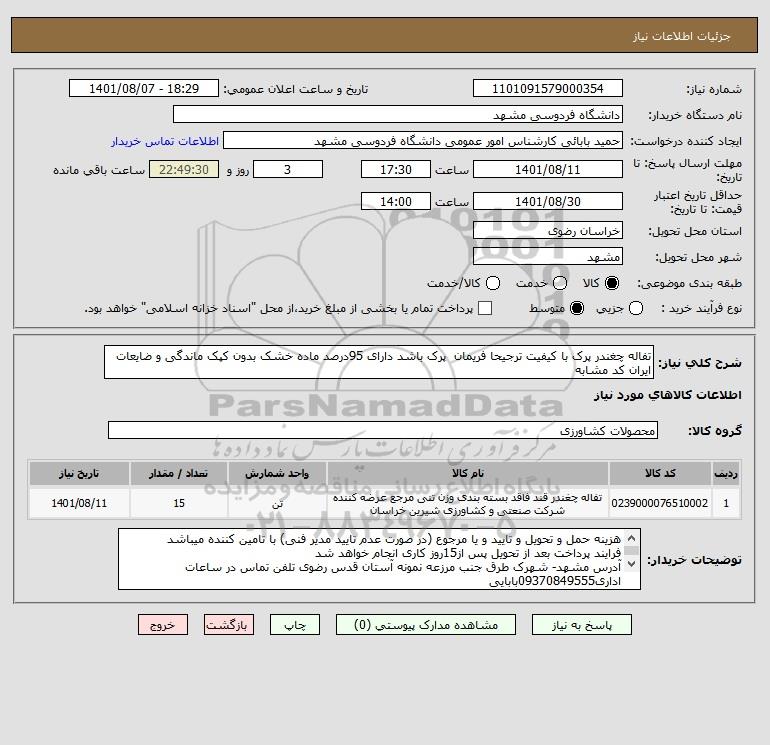Image resolution: width=770 pixels, height=745 pixels.
Task: Click the announcement date-time field 1401/08/07
Action: click(144, 88)
